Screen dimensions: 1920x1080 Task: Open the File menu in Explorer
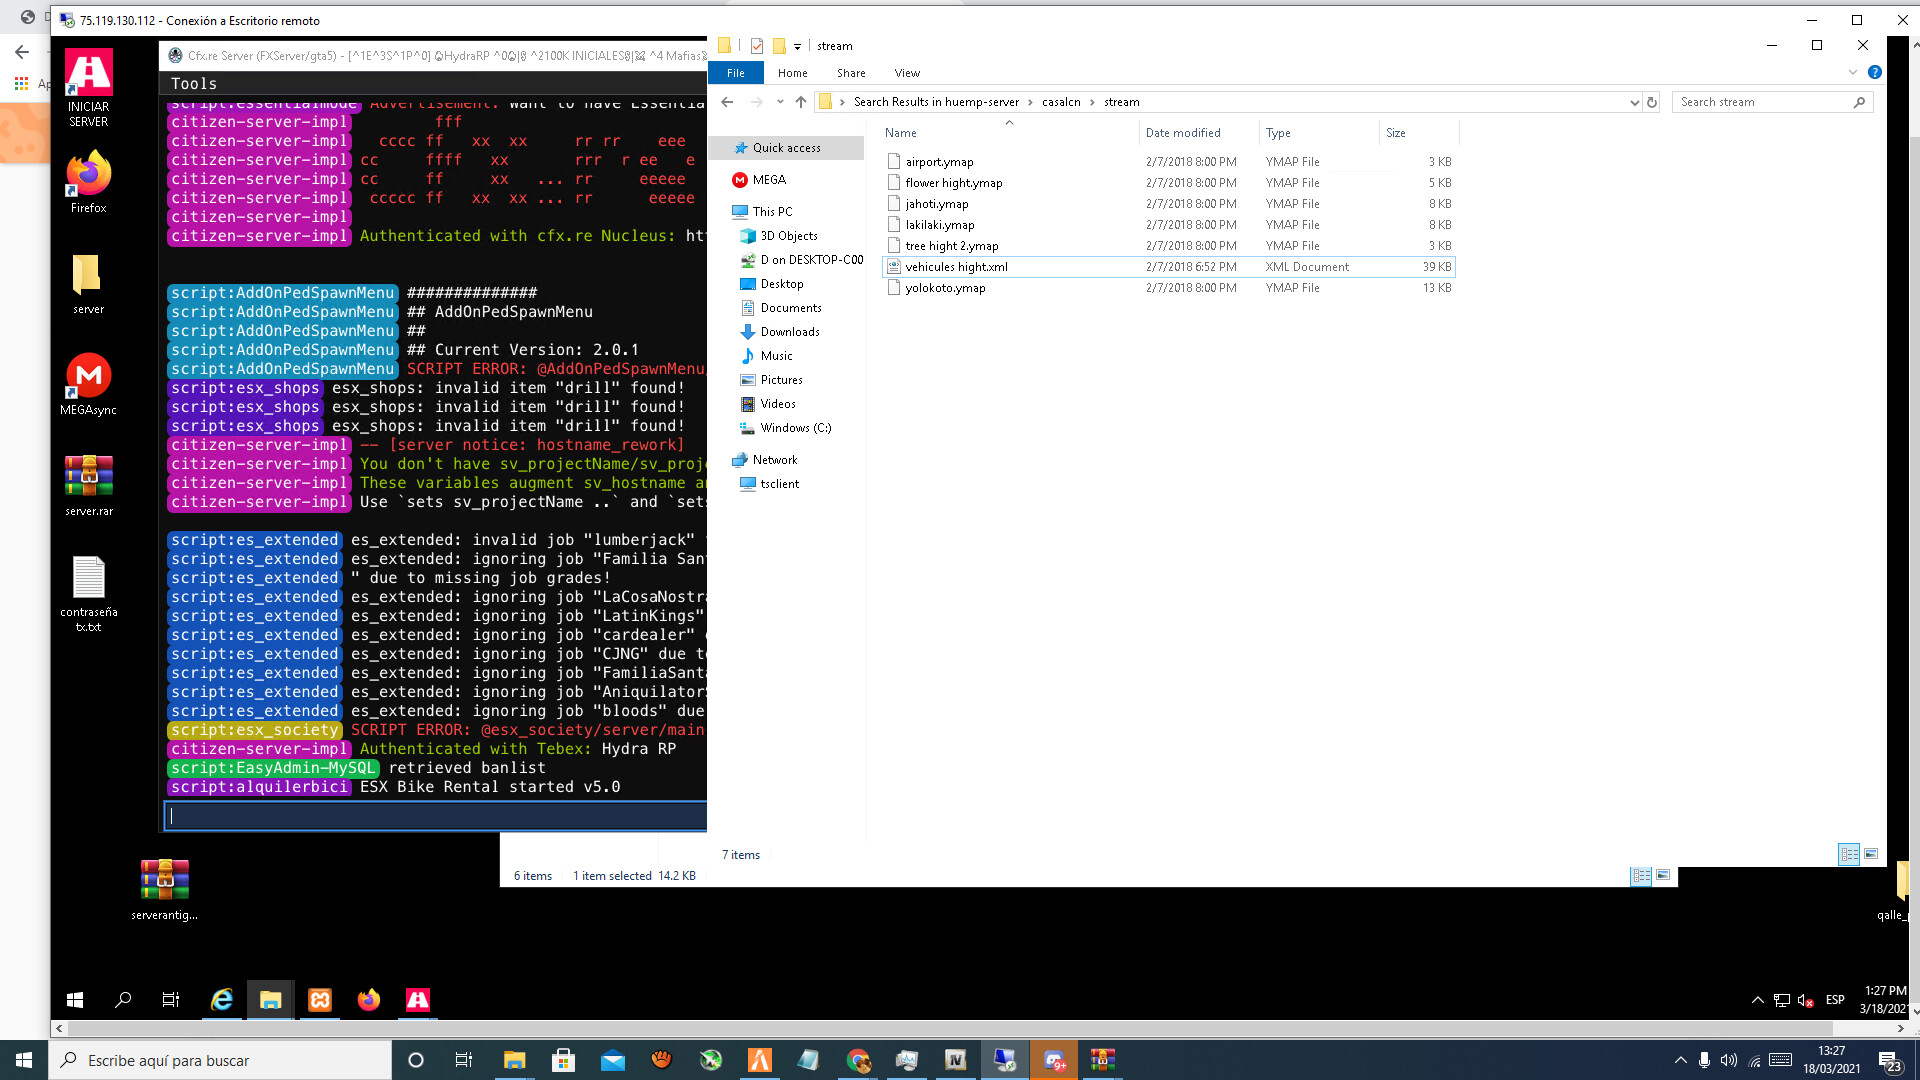[735, 72]
